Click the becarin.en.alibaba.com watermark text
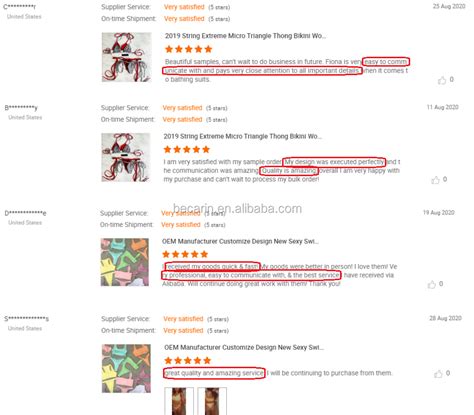The image size is (474, 415). click(237, 209)
